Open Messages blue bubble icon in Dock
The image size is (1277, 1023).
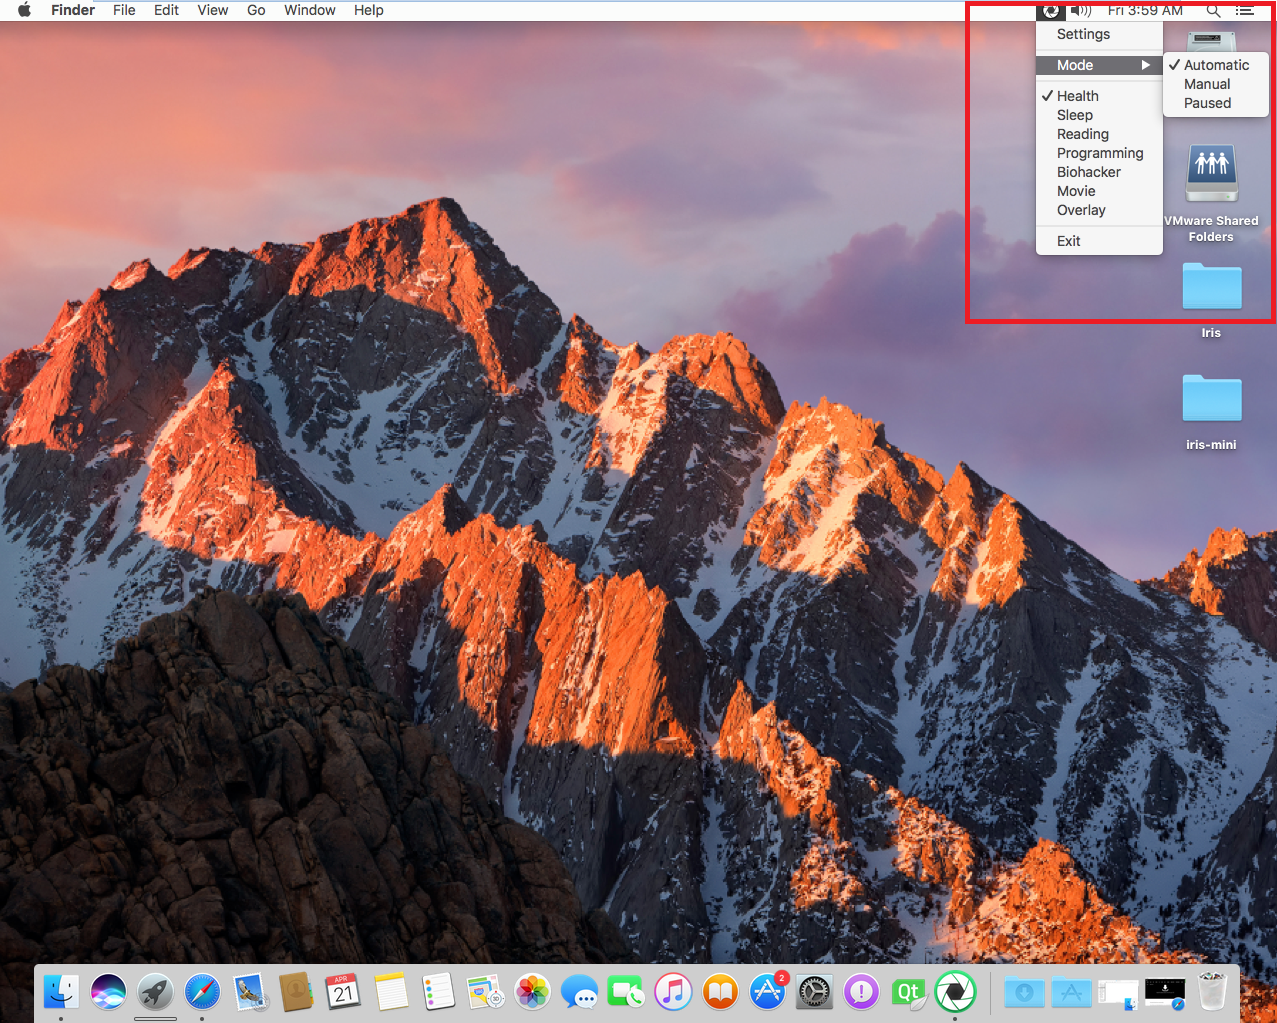coord(579,992)
